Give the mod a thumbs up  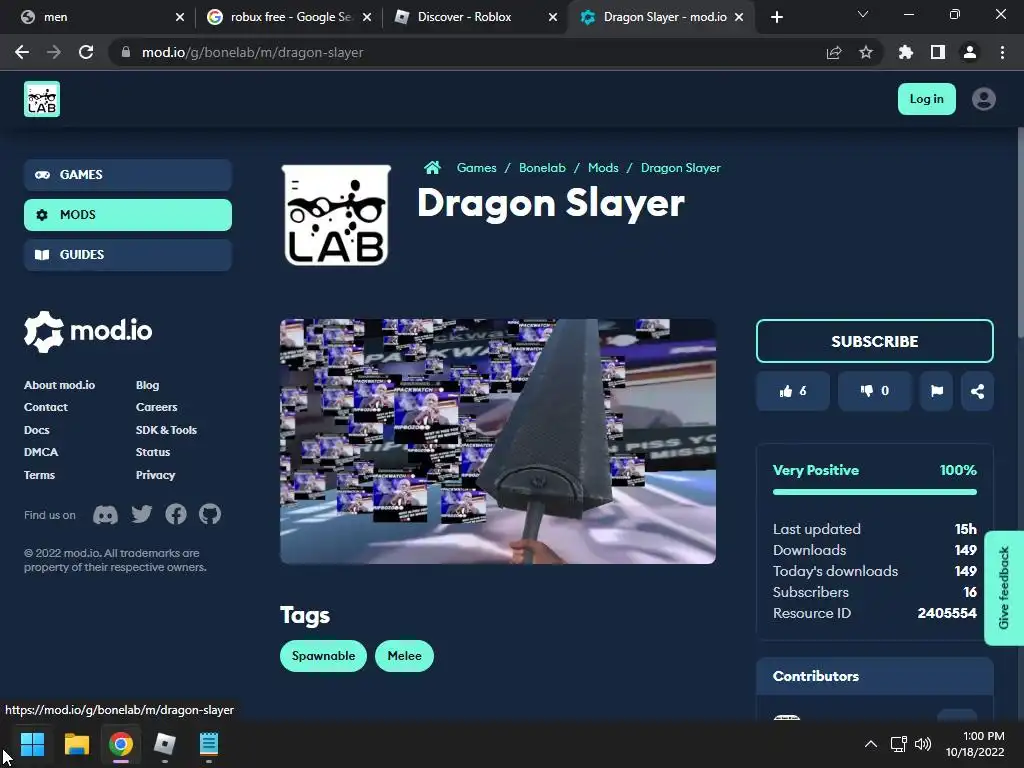pos(793,391)
